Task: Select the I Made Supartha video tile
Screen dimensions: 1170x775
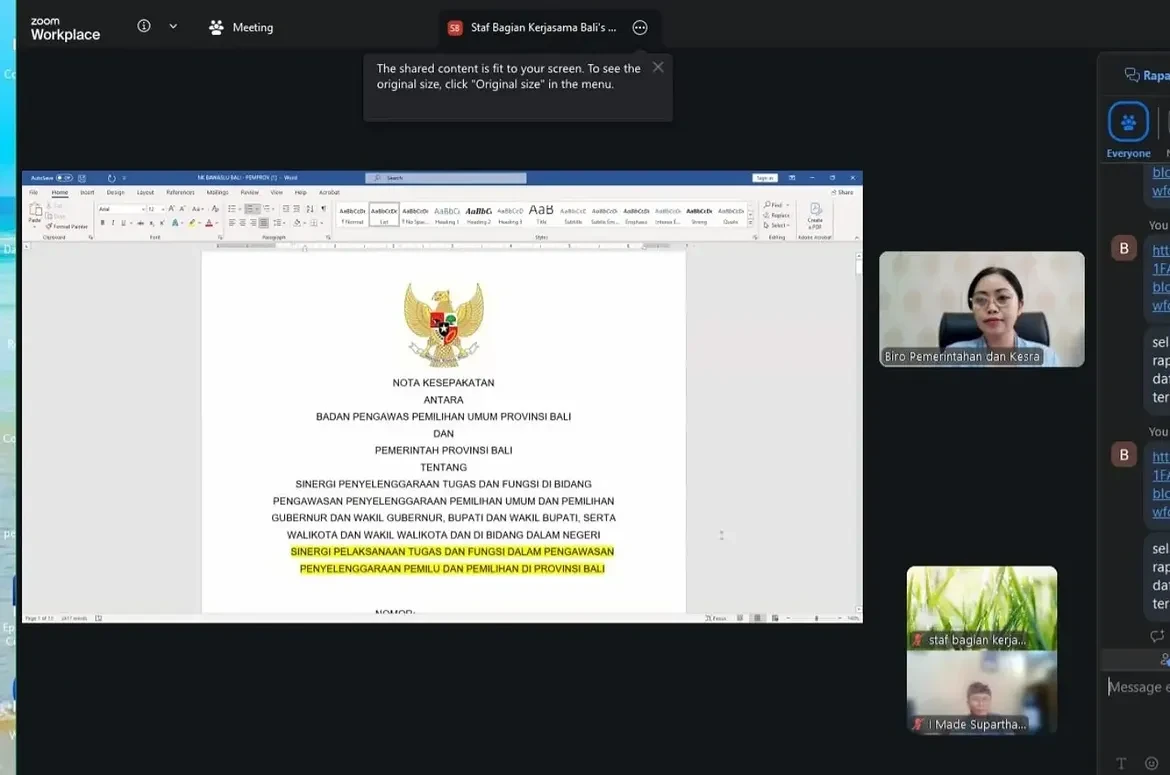Action: [981, 692]
